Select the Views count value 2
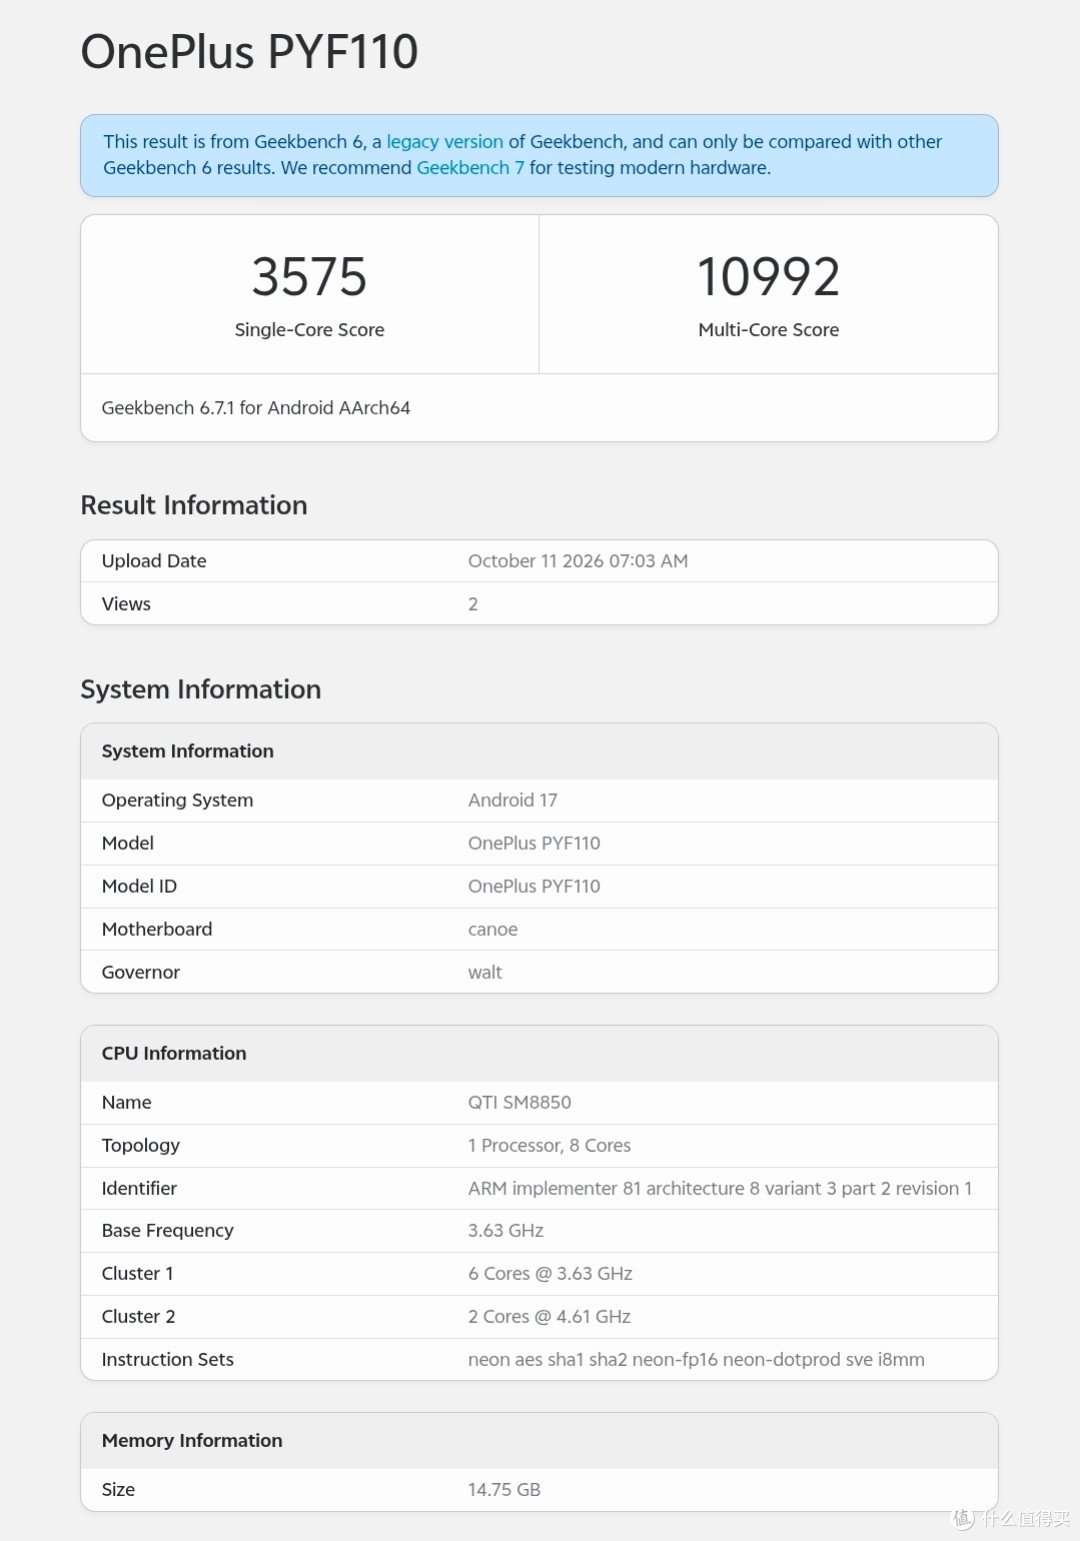Image resolution: width=1080 pixels, height=1541 pixels. tap(473, 604)
